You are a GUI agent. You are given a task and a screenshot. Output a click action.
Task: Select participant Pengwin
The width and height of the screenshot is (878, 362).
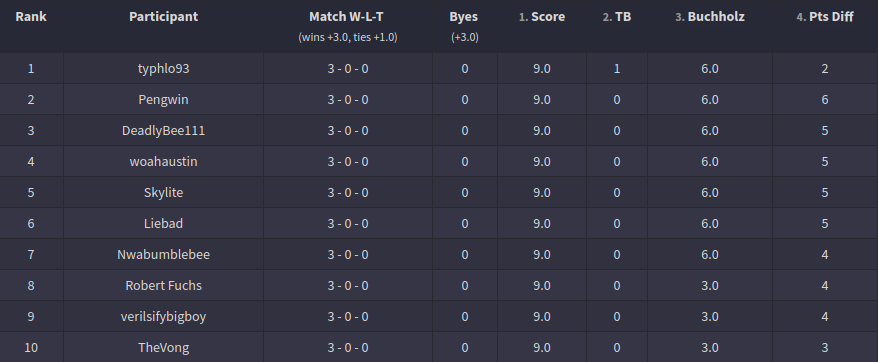pyautogui.click(x=164, y=100)
